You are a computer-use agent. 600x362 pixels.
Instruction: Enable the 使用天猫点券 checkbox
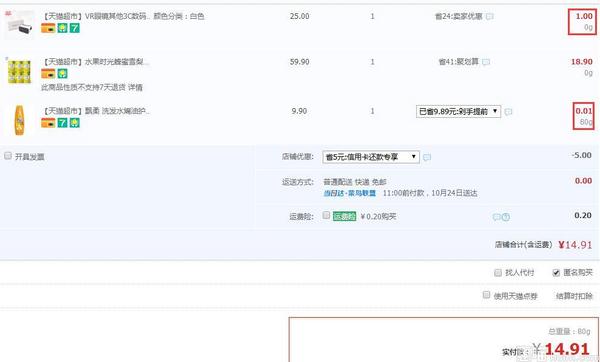(x=486, y=295)
